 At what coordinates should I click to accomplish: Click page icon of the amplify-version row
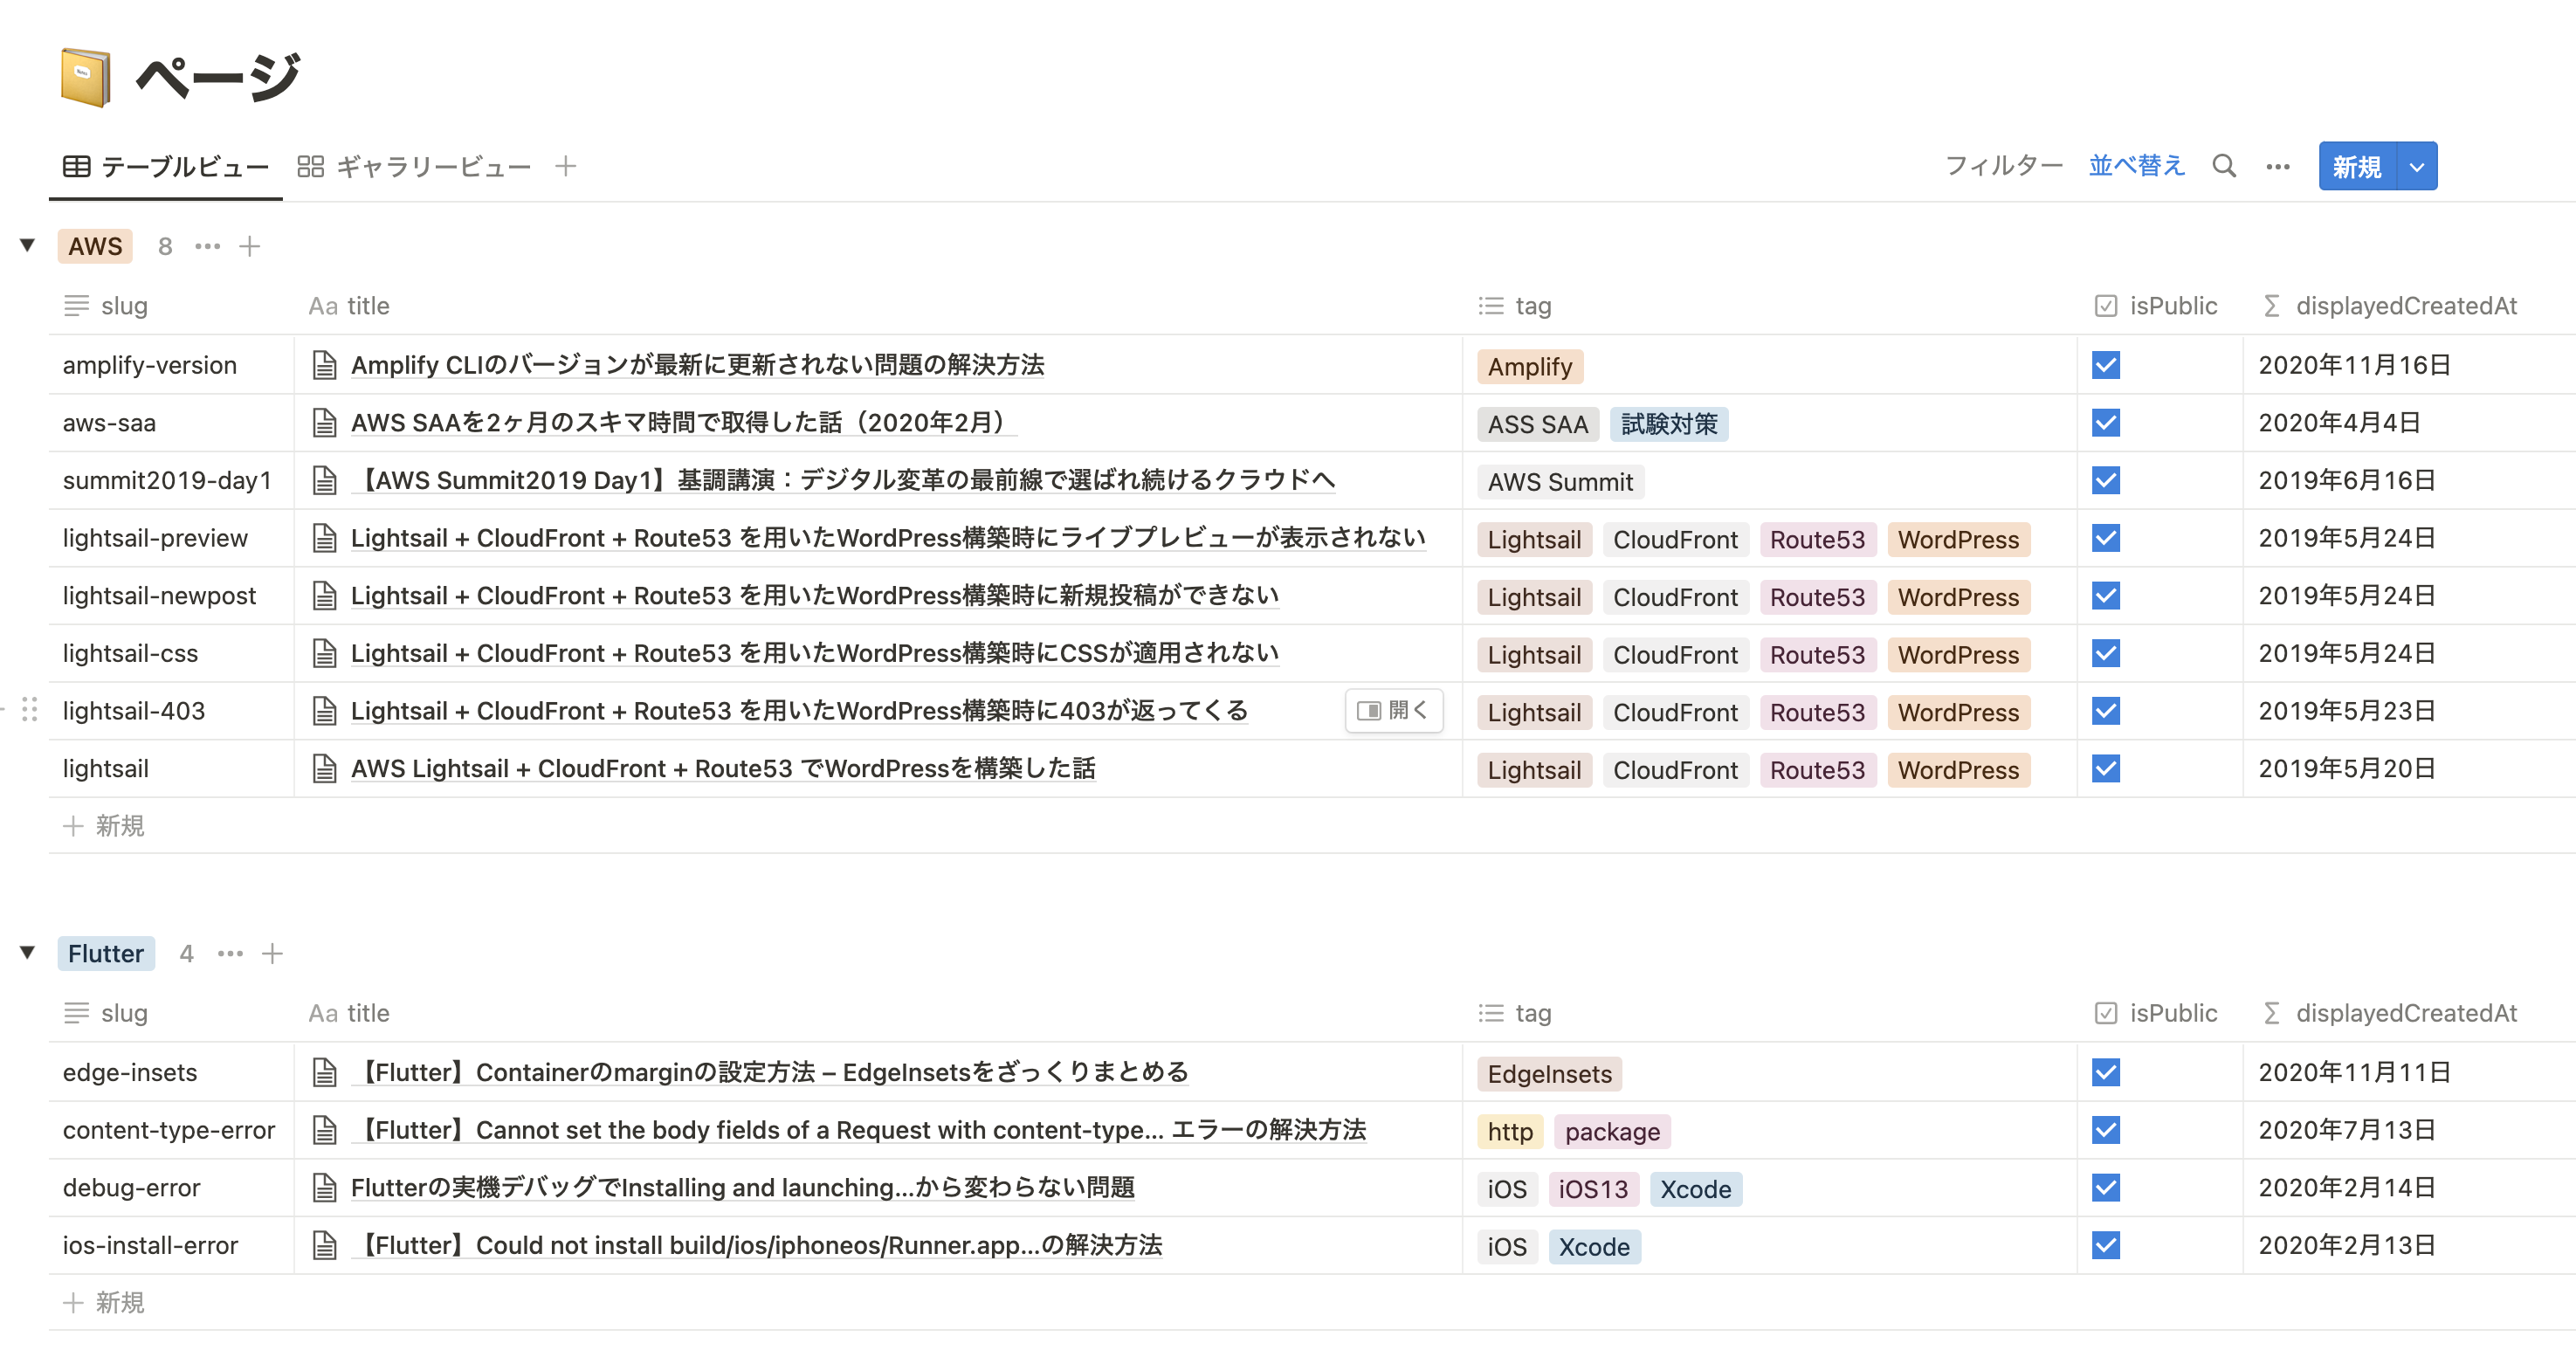pos(324,365)
